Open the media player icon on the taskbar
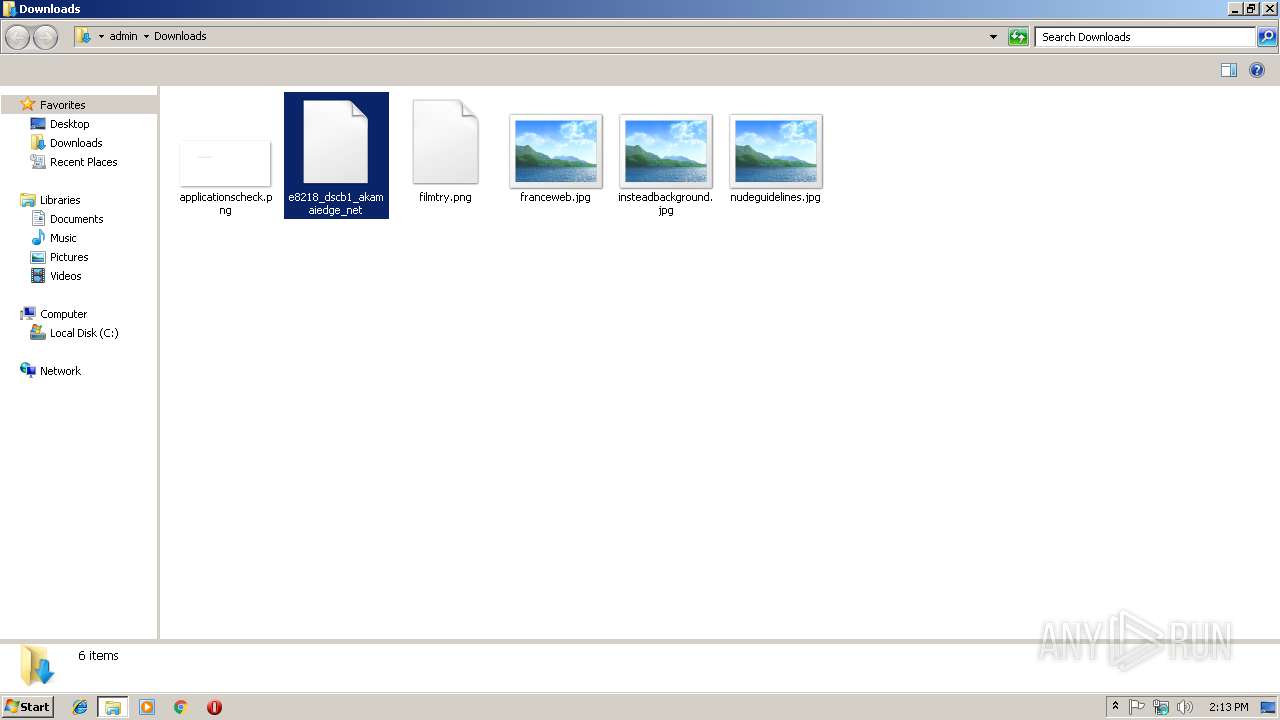Screen dimensions: 1280x720 (147, 707)
